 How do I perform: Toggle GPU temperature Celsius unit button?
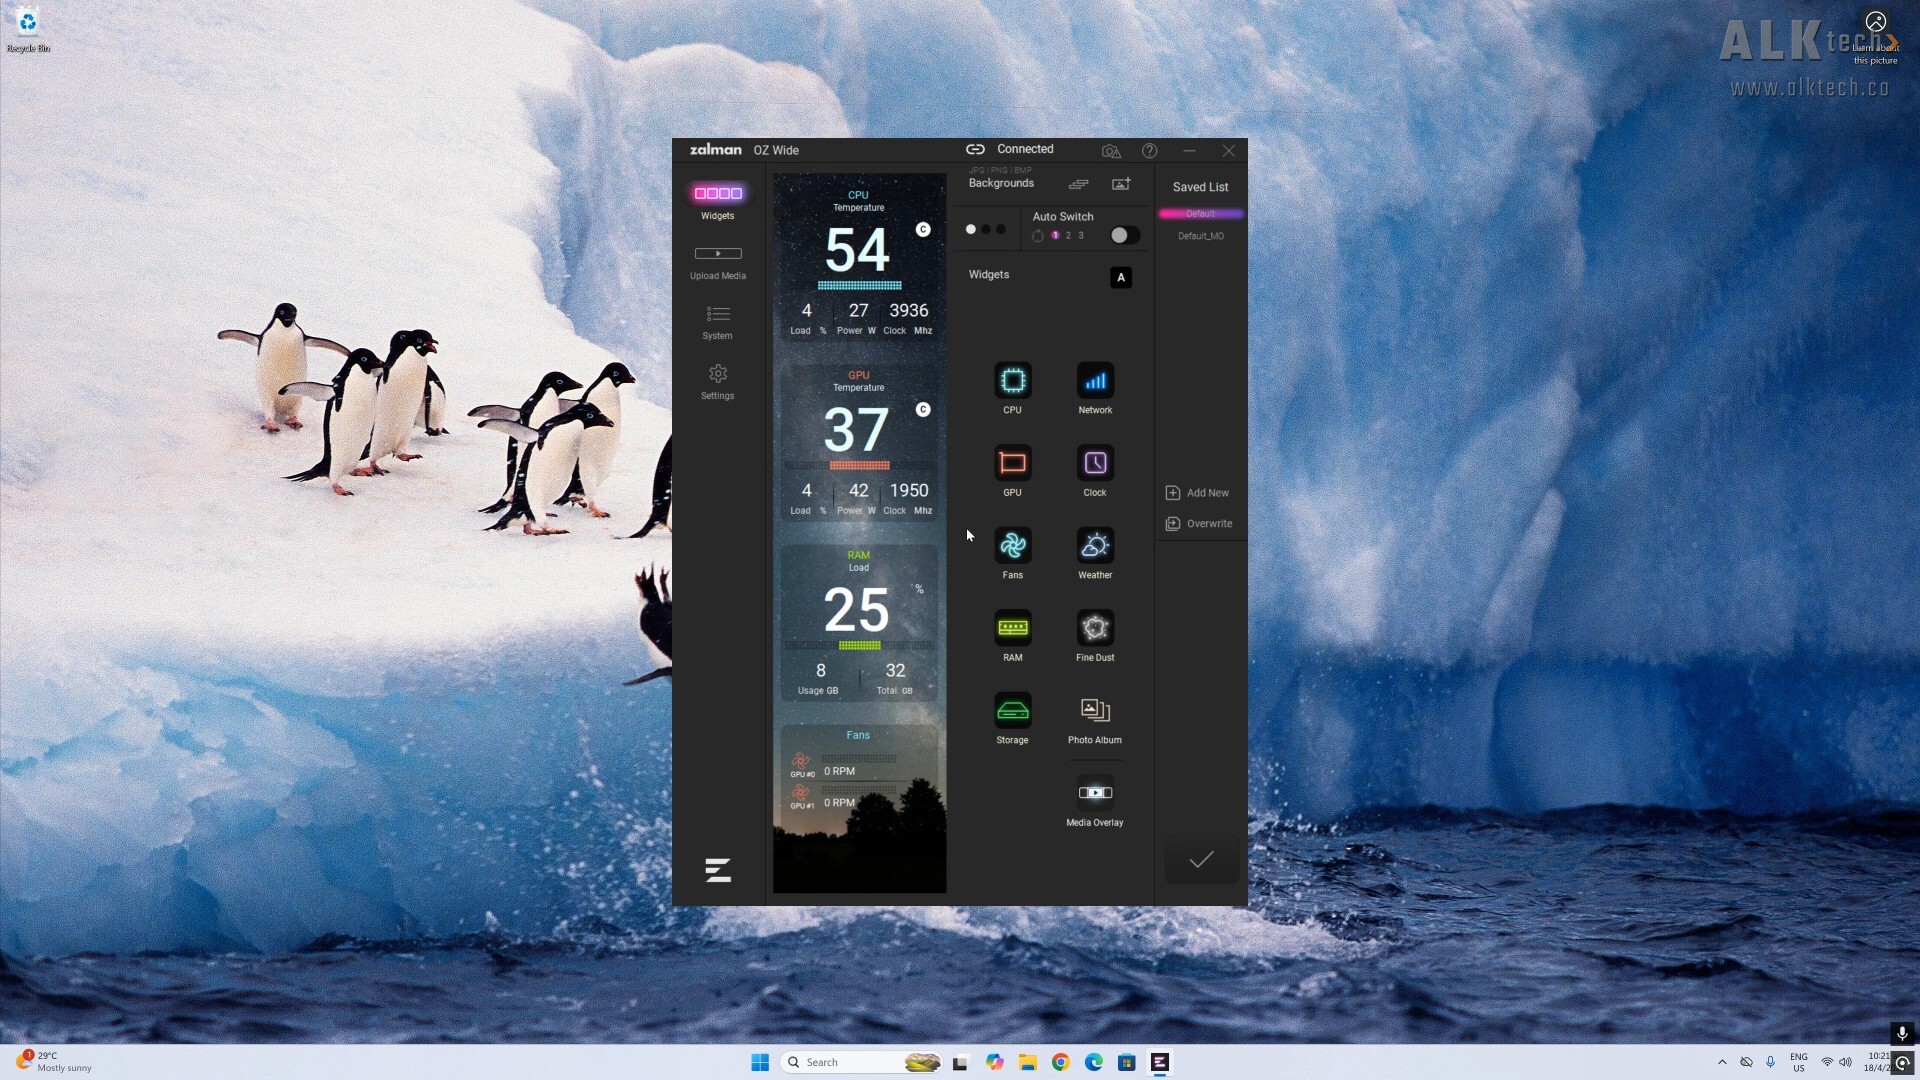[x=923, y=410]
